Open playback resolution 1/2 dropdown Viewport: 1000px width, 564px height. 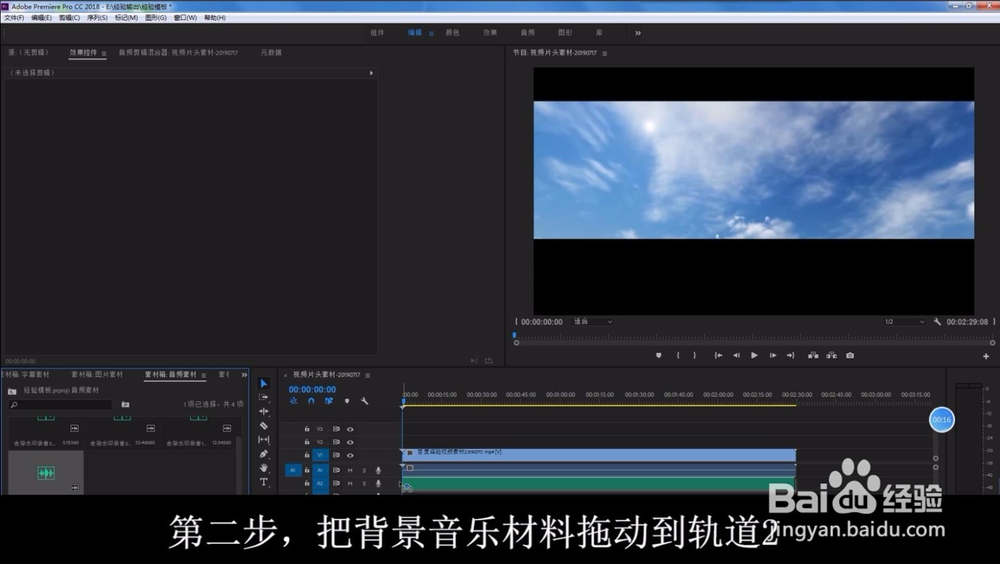(904, 322)
